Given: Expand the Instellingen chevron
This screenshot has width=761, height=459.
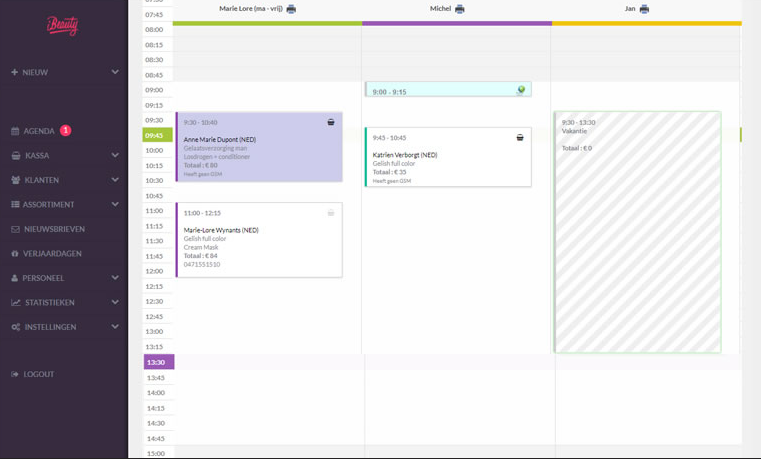Looking at the screenshot, I should coord(115,327).
